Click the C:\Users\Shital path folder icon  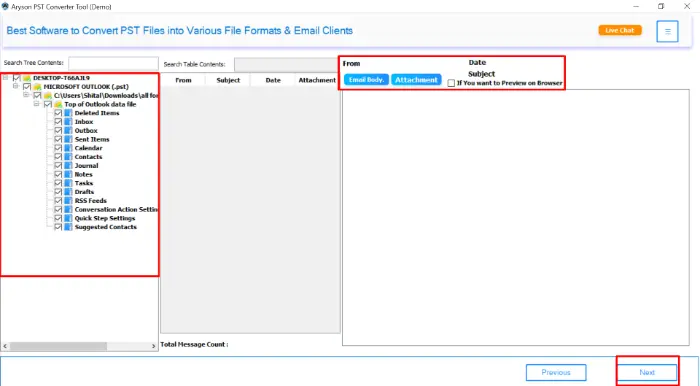[x=48, y=95]
